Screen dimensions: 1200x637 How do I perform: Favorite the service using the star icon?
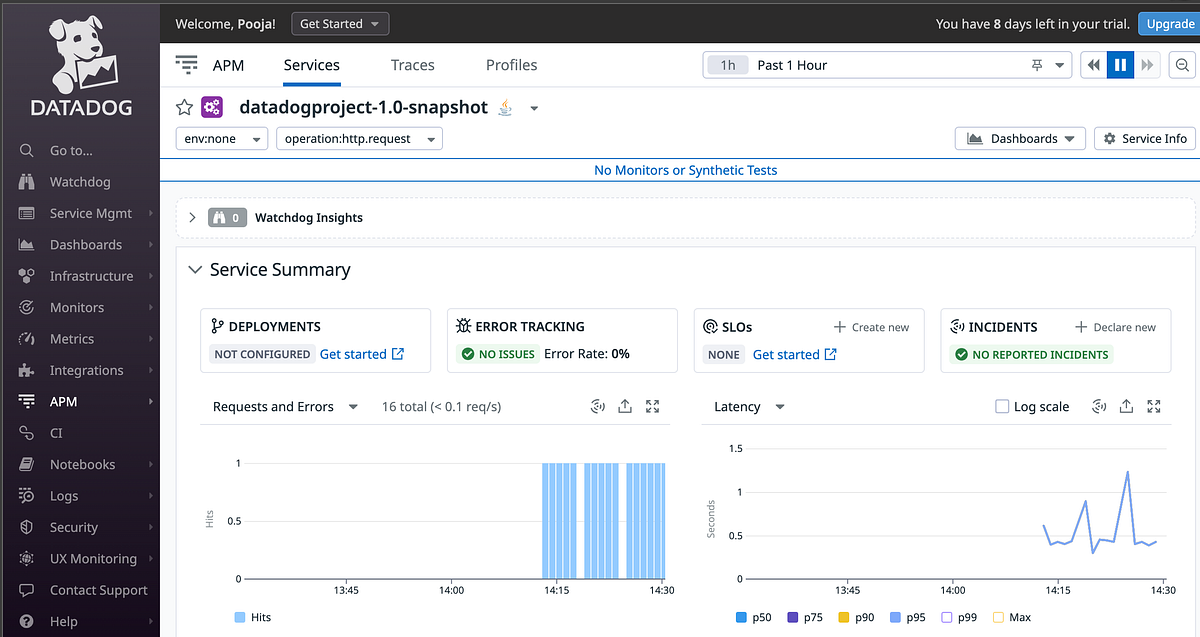(183, 107)
